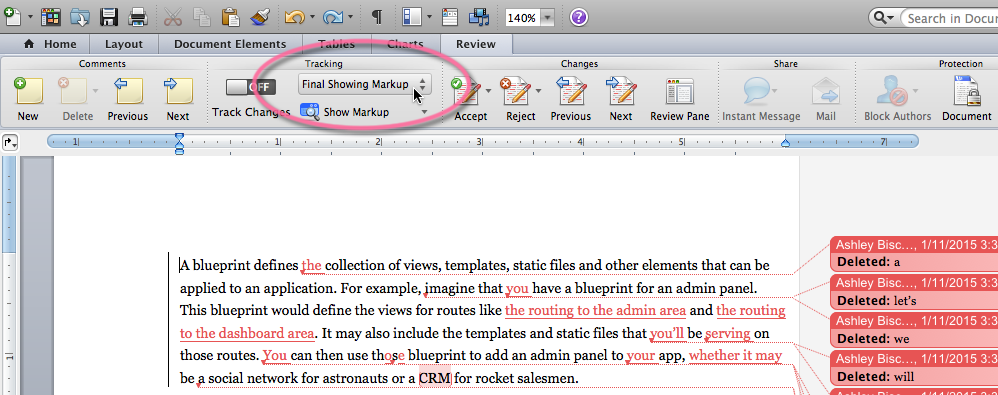Open the search magnifier options

(884, 18)
